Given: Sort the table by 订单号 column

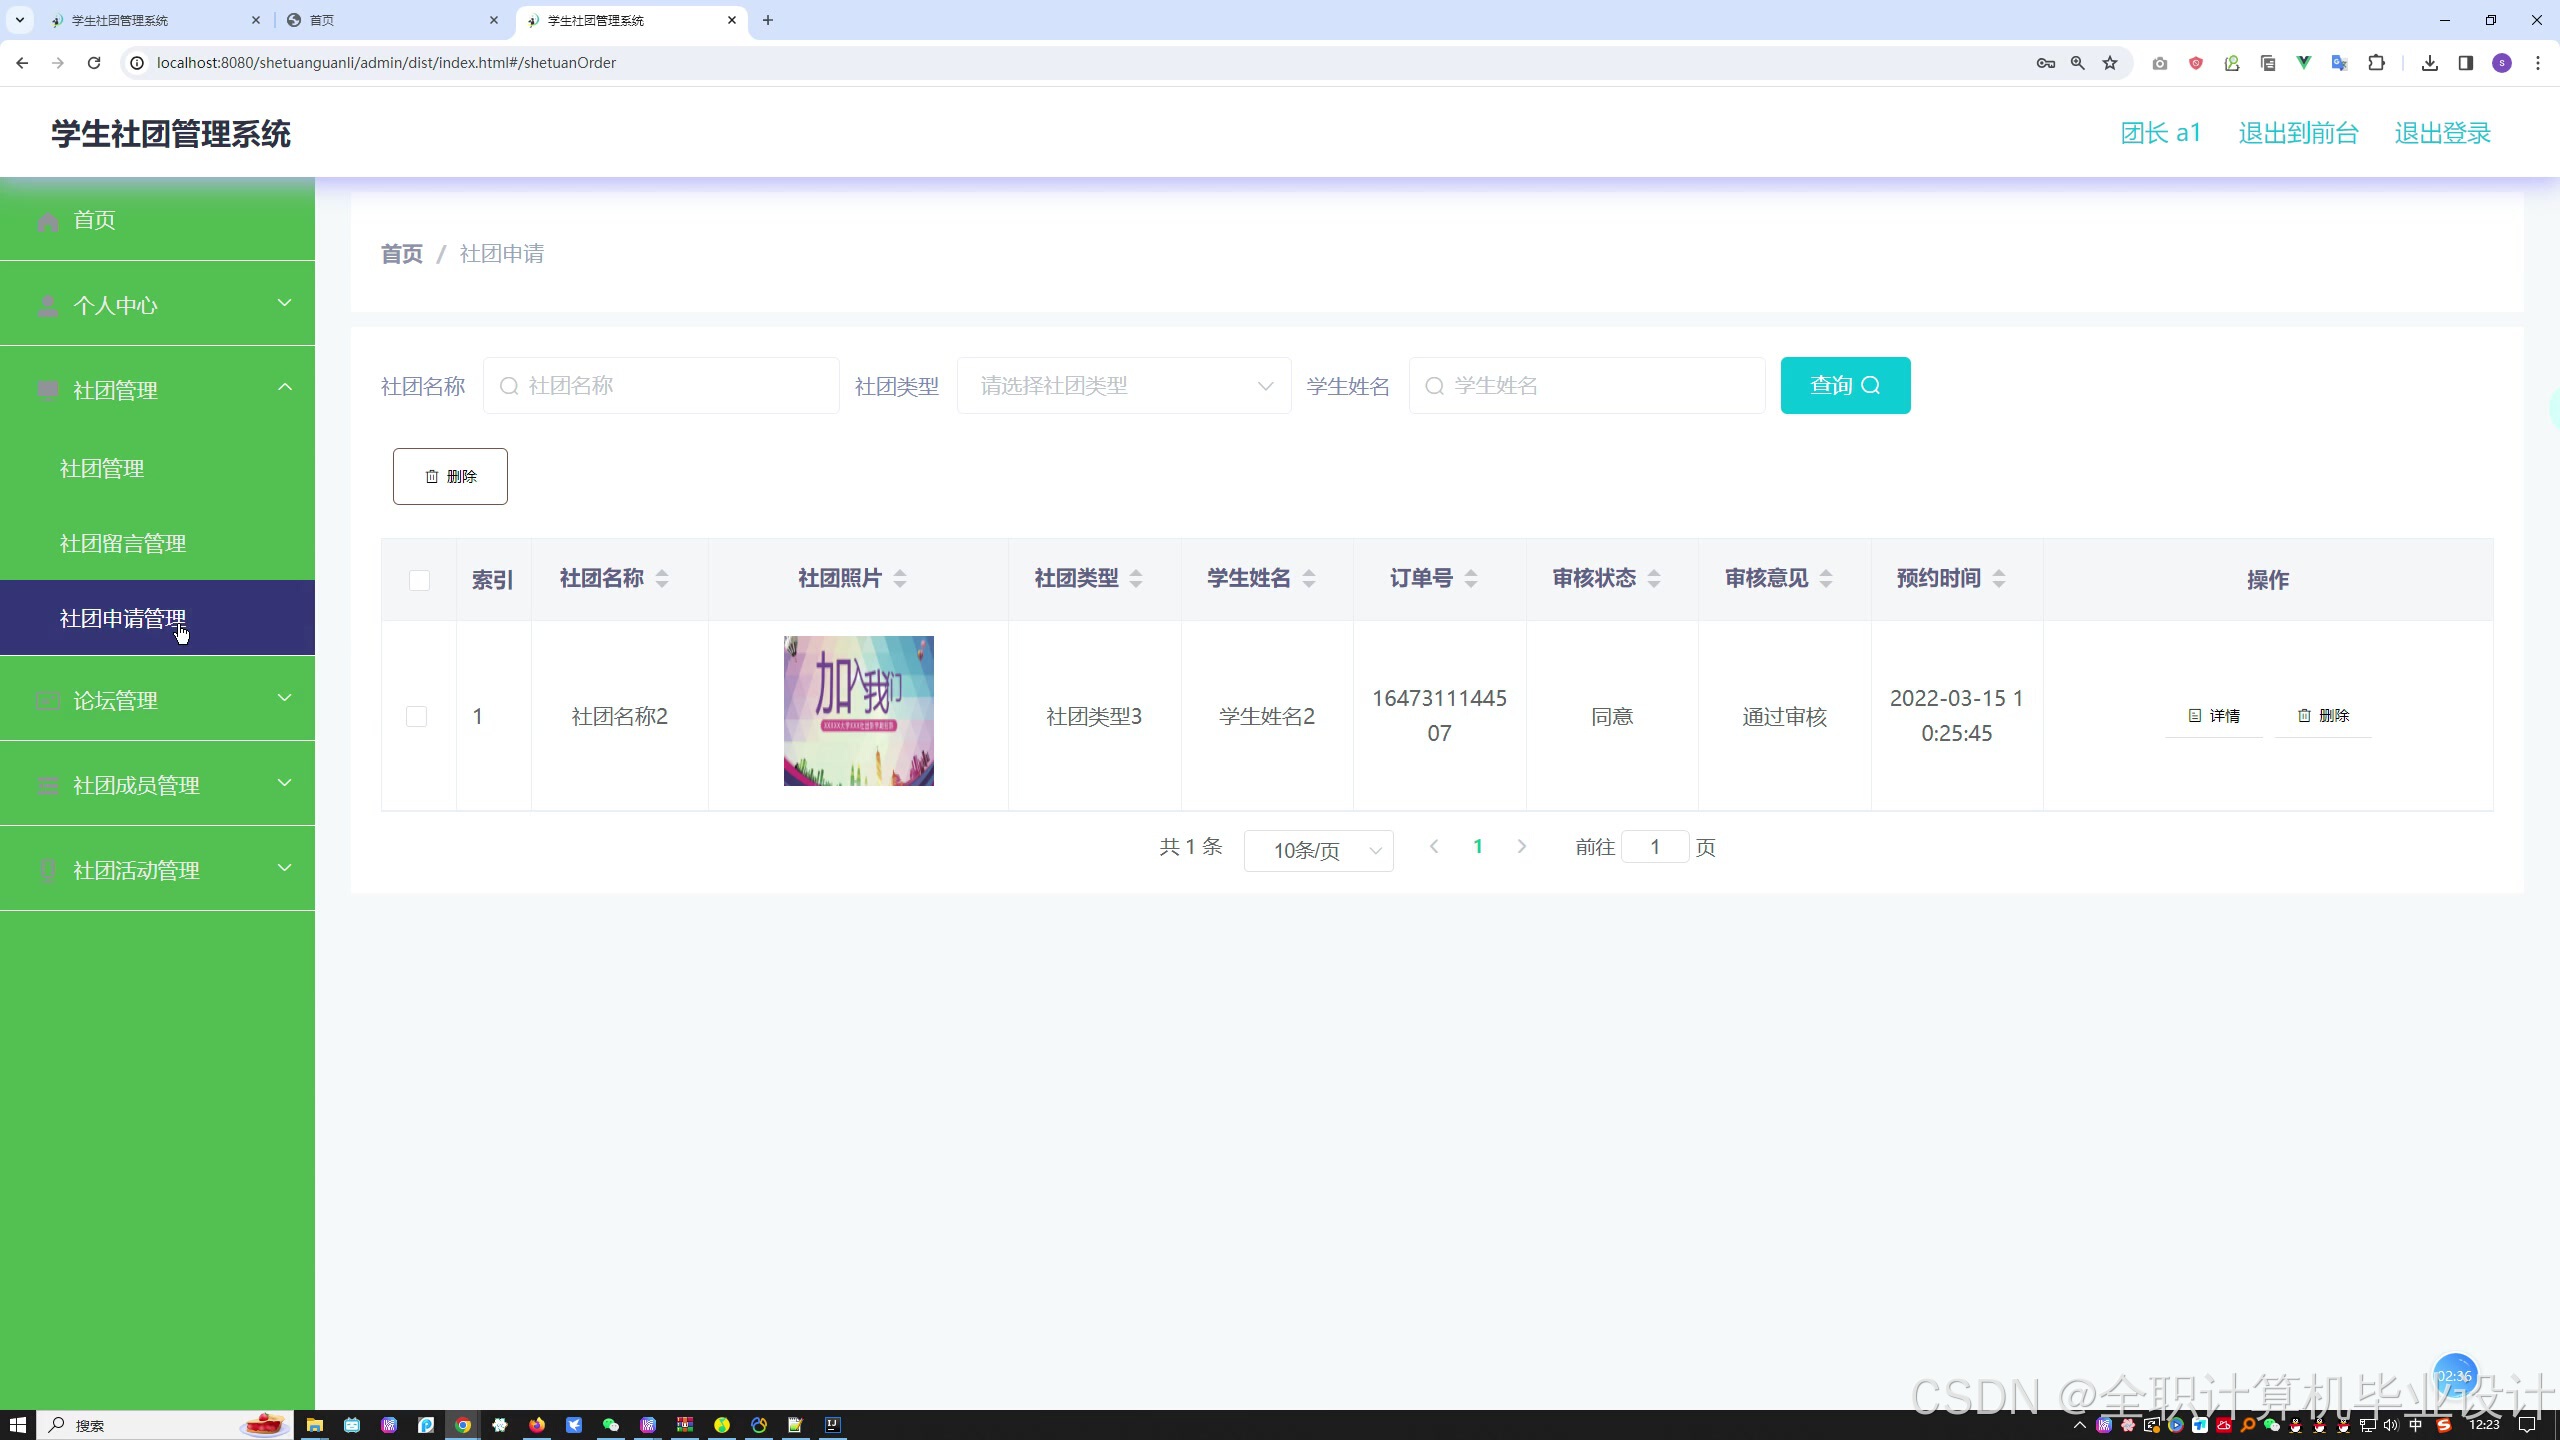Looking at the screenshot, I should (x=1471, y=578).
